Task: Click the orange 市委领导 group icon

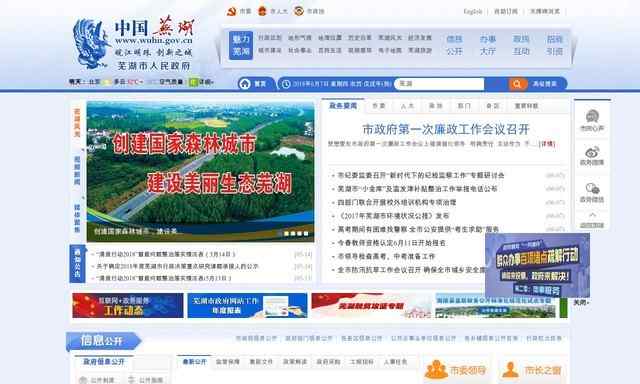Action: click(436, 370)
